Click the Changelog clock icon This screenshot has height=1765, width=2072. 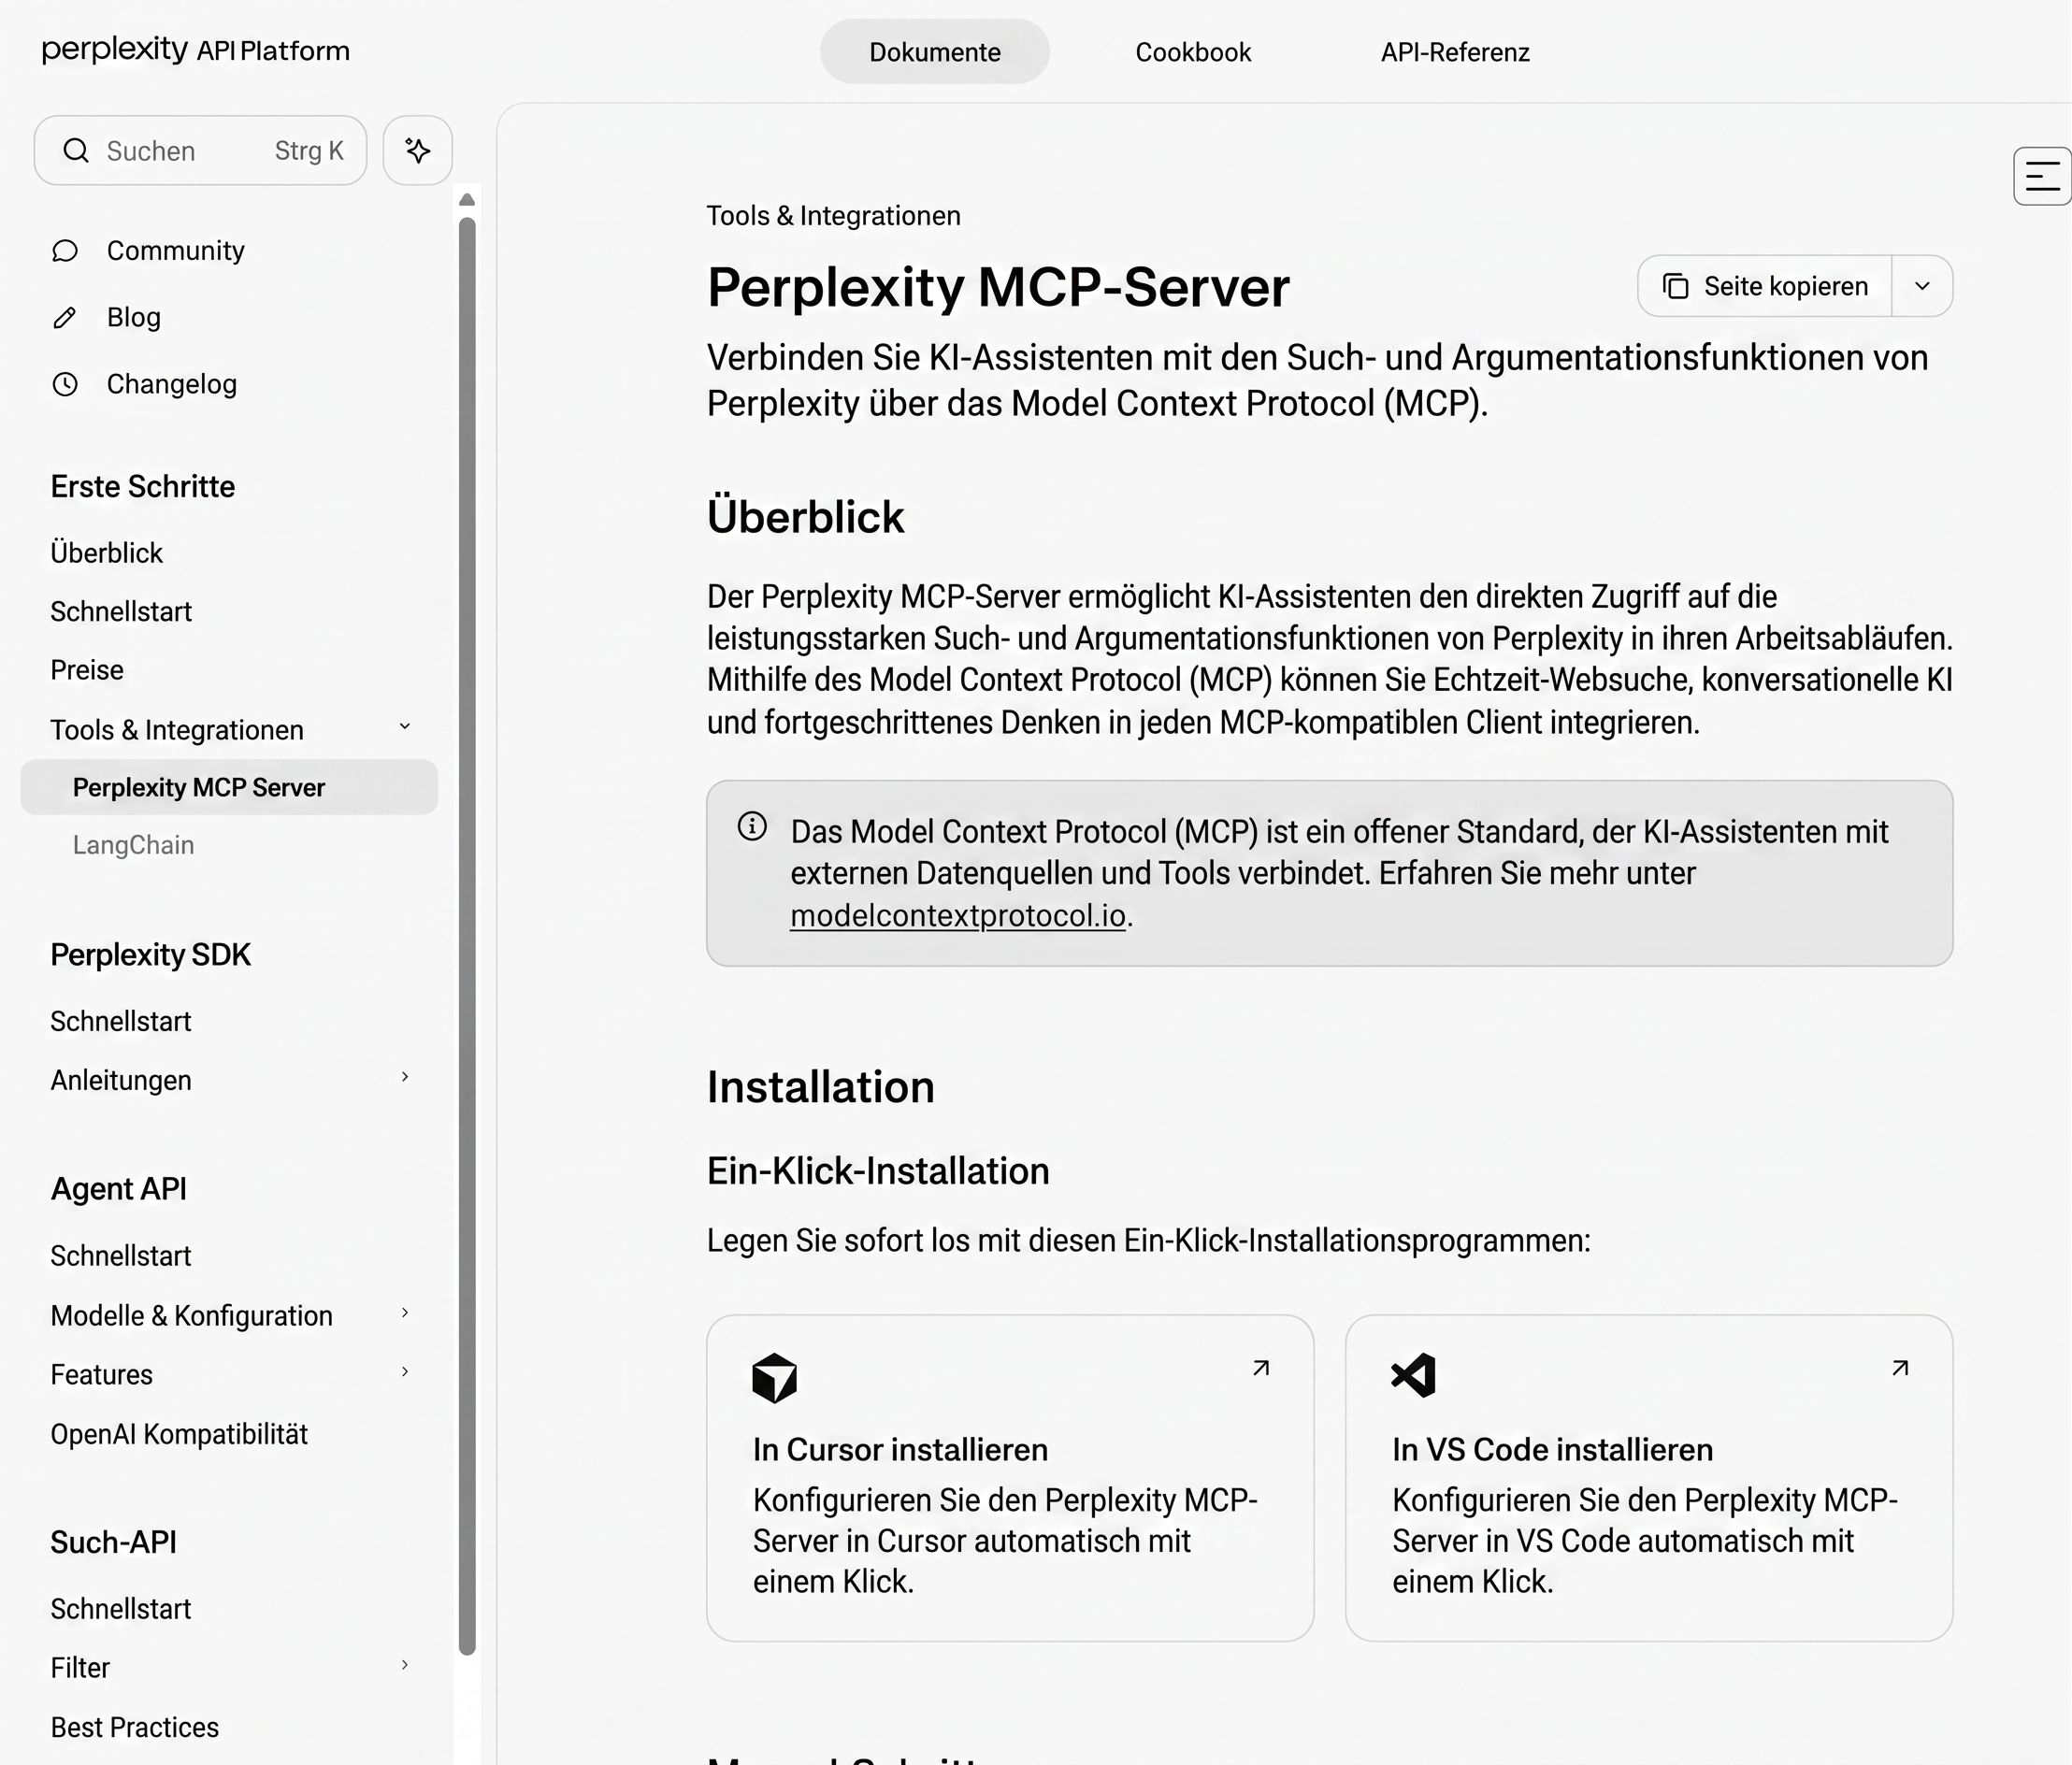point(65,384)
